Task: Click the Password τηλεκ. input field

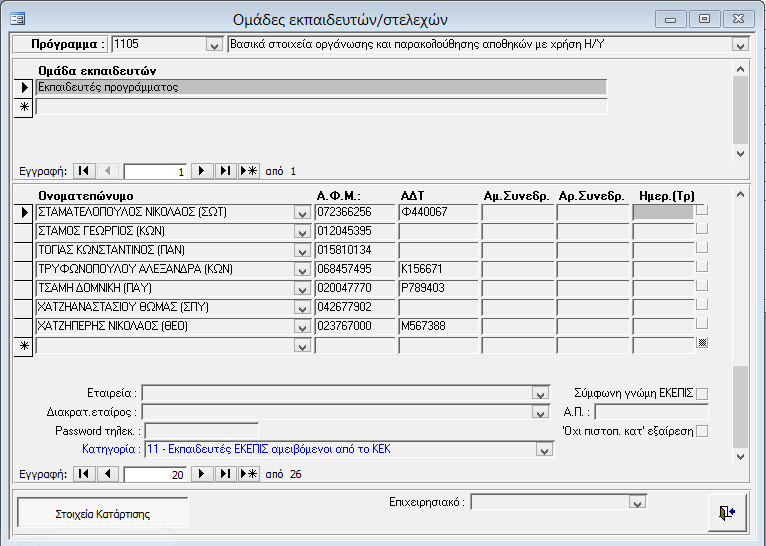Action: click(201, 431)
